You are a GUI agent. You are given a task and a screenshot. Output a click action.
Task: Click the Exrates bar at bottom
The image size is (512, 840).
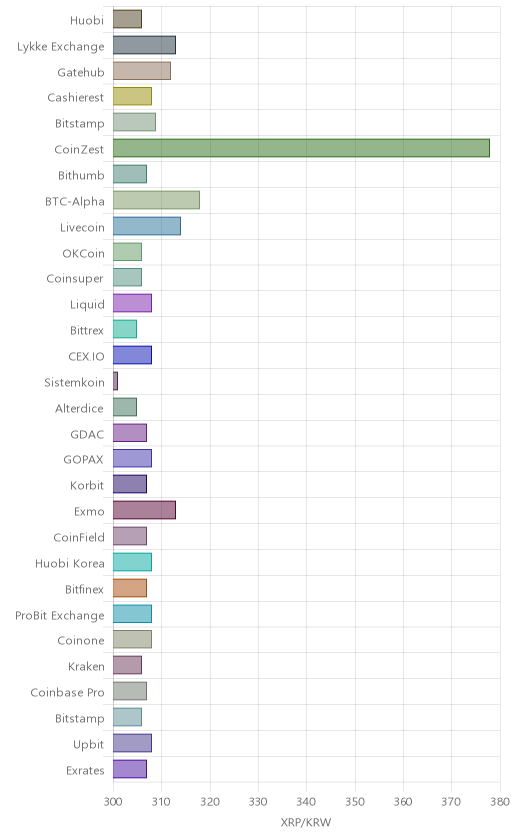click(130, 769)
